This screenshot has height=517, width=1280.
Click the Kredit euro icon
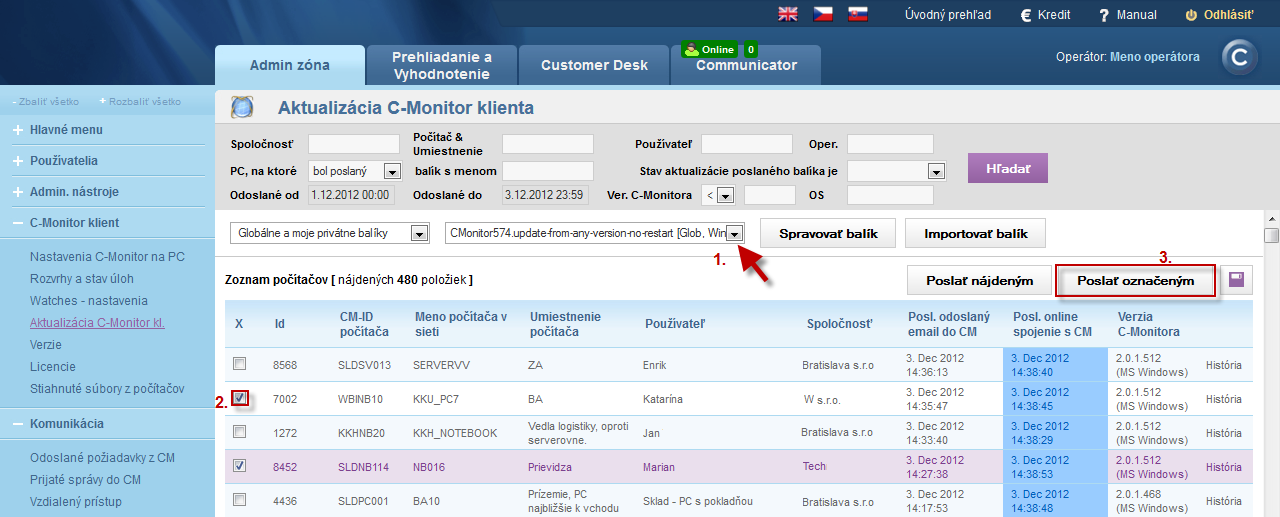click(1025, 15)
